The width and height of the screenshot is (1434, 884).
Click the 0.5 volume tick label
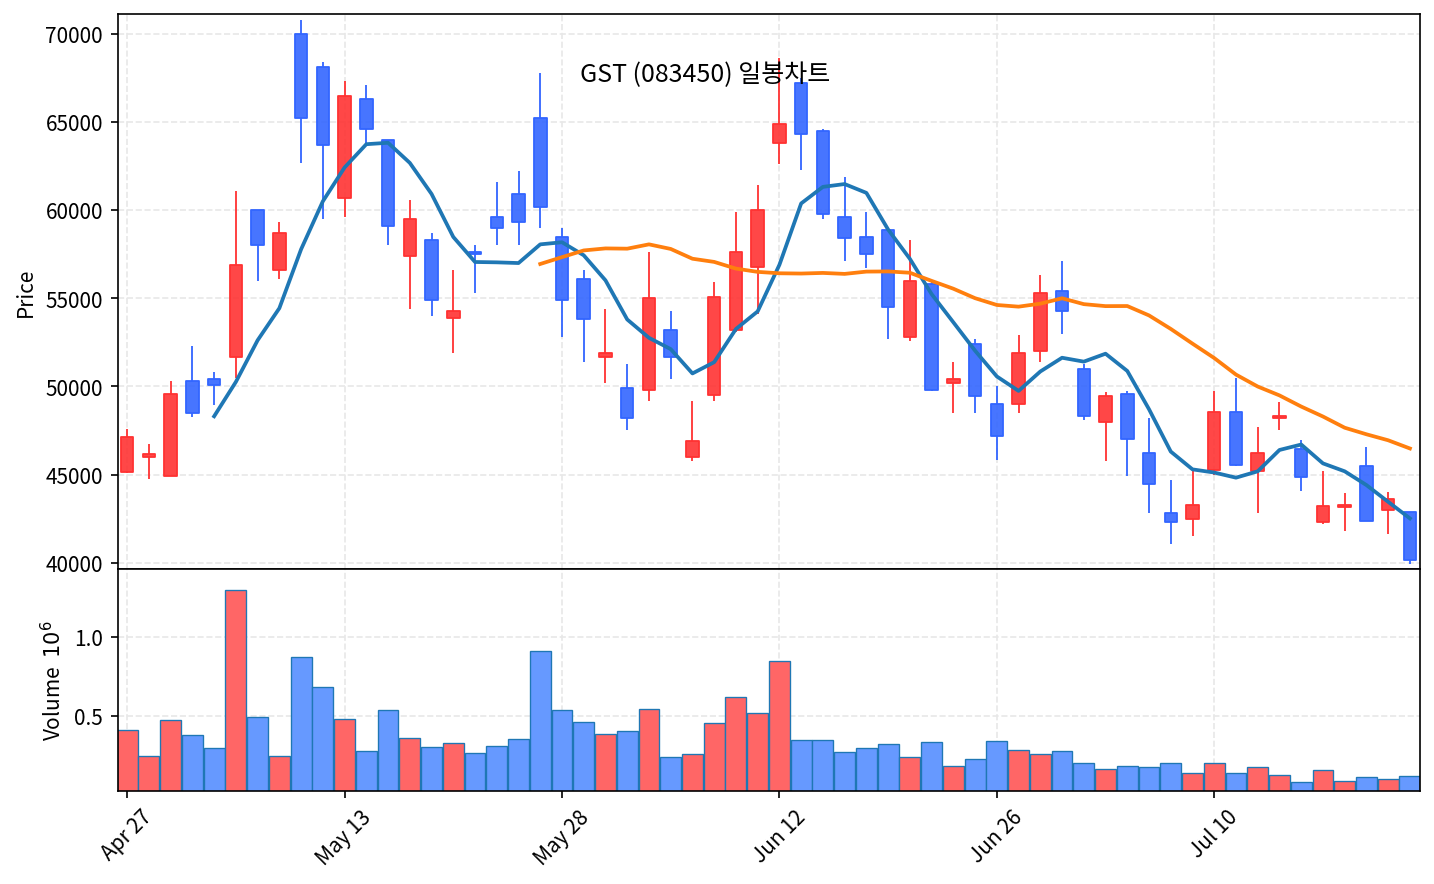tap(90, 717)
